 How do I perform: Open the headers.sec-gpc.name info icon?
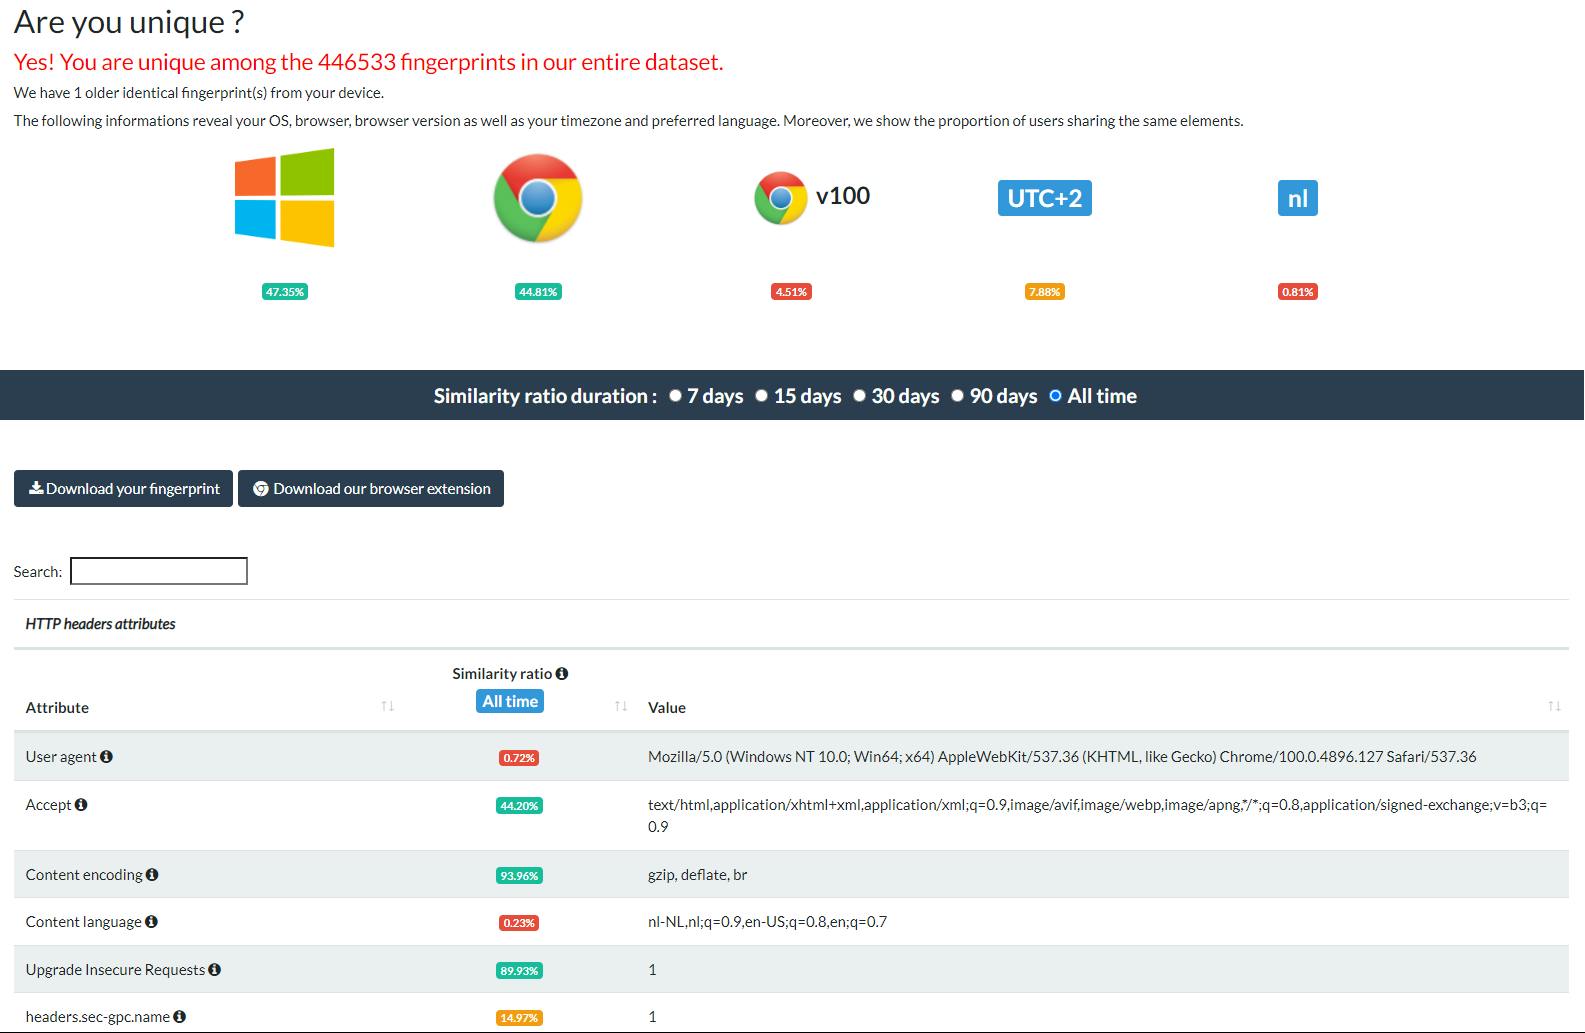point(179,1016)
